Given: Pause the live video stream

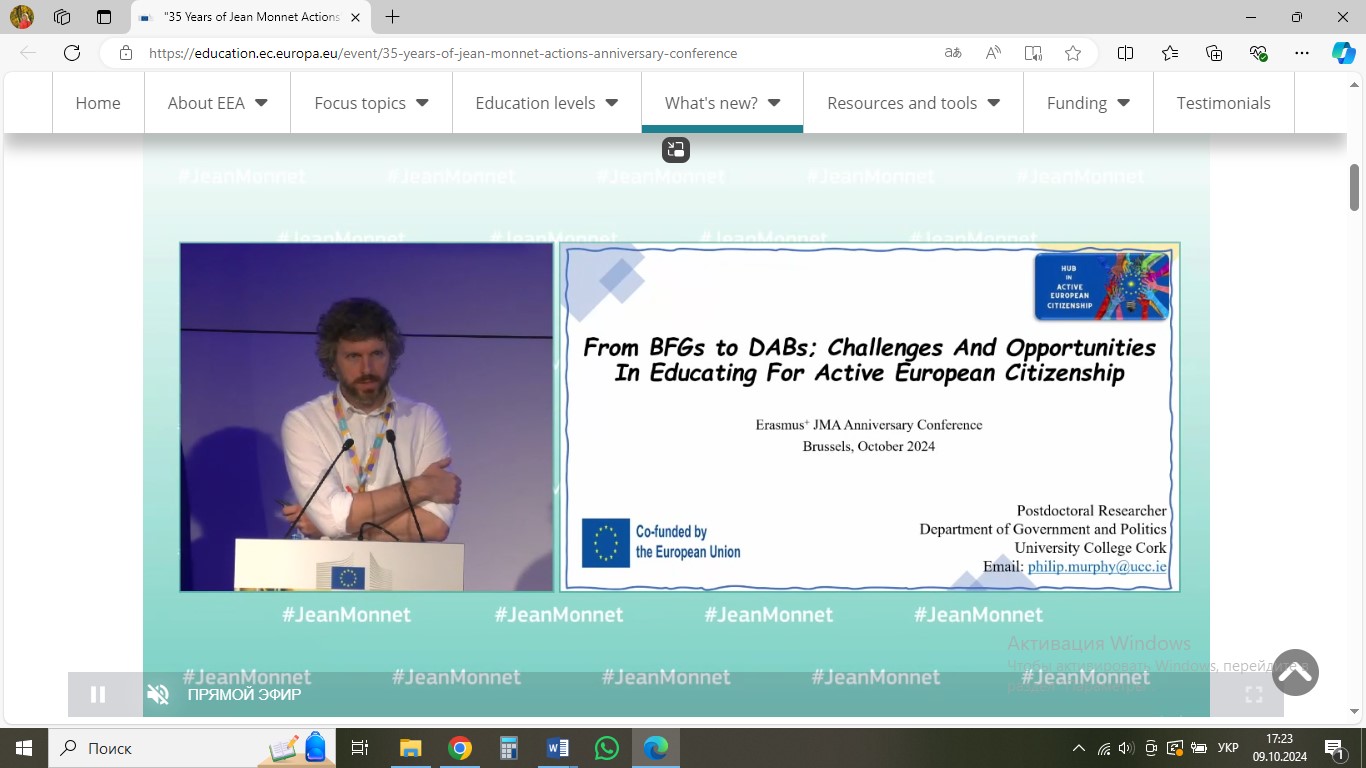Looking at the screenshot, I should coord(98,694).
